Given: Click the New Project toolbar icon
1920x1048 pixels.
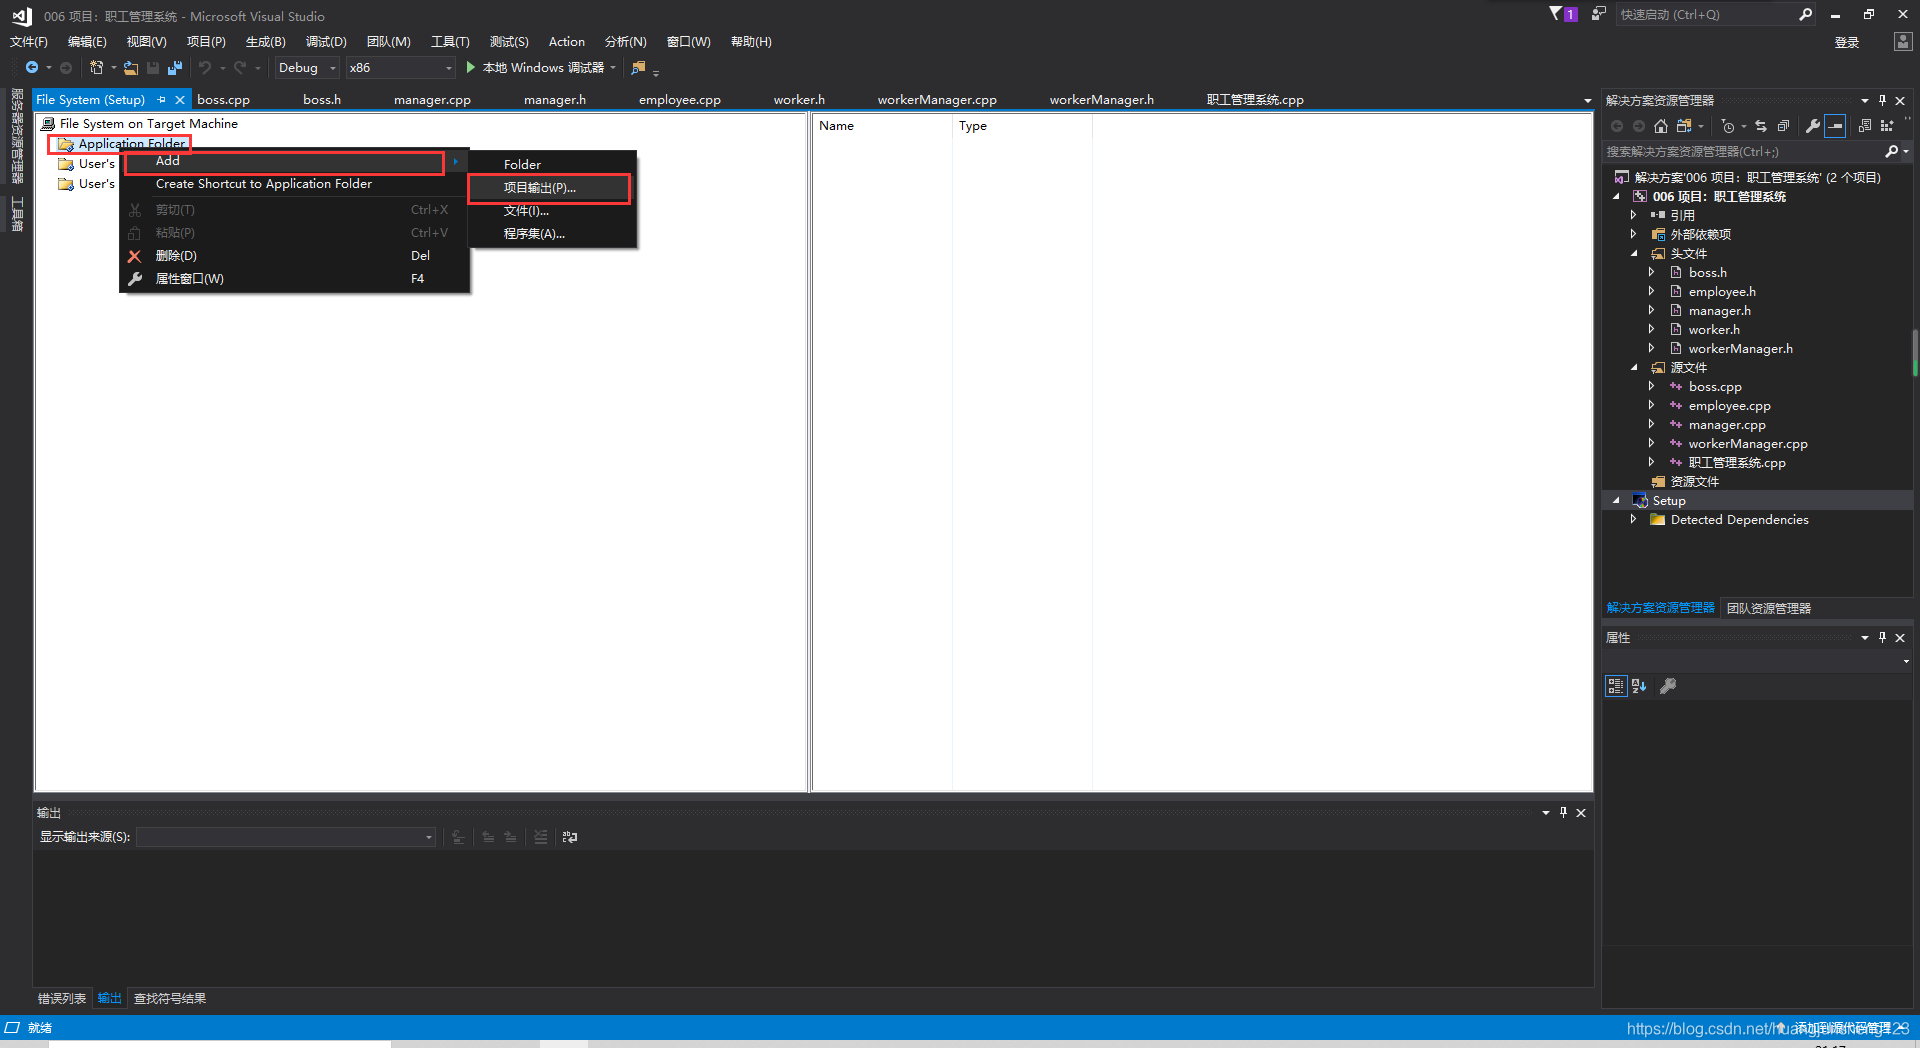Looking at the screenshot, I should tap(97, 68).
